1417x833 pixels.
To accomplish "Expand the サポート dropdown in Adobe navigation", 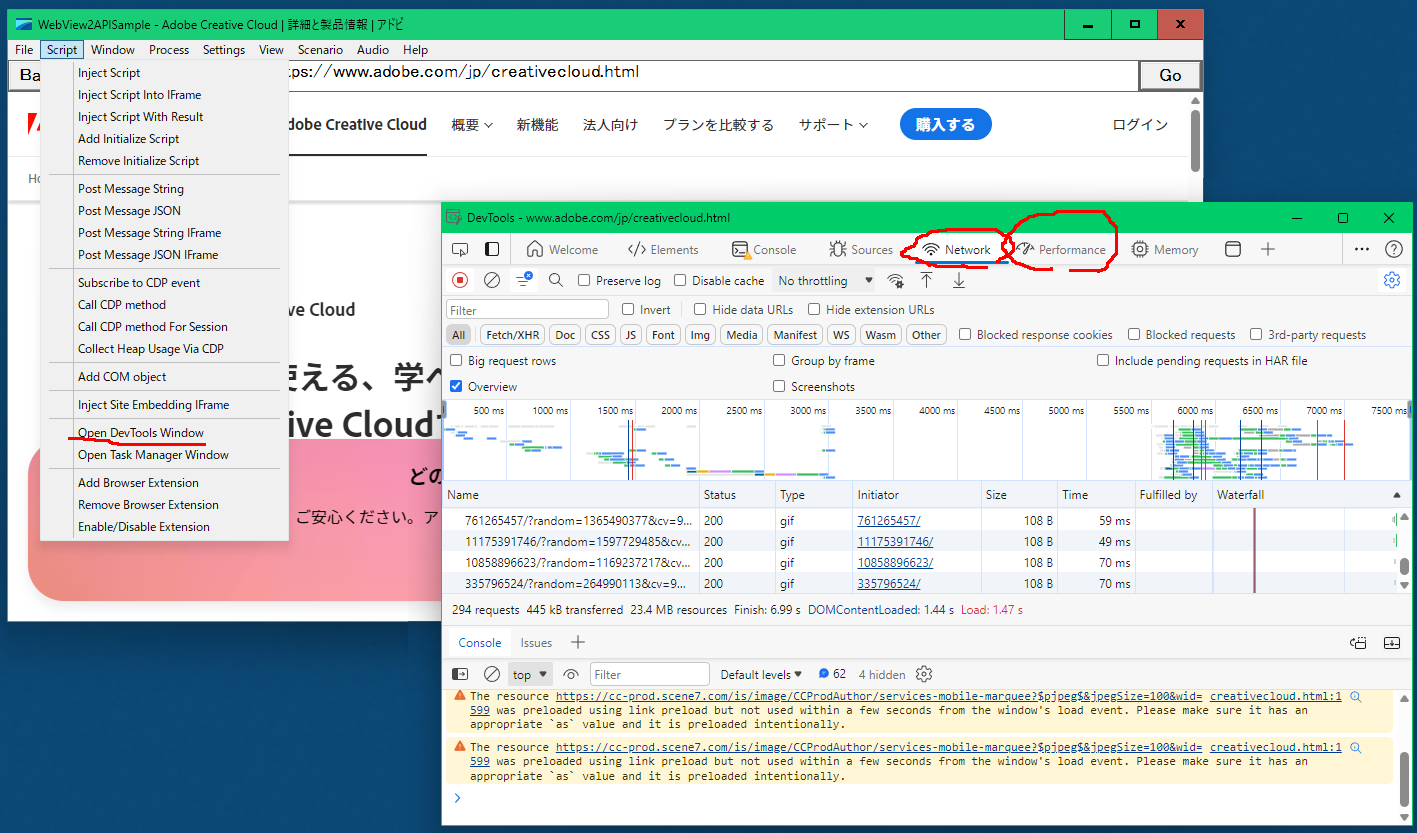I will coord(833,125).
